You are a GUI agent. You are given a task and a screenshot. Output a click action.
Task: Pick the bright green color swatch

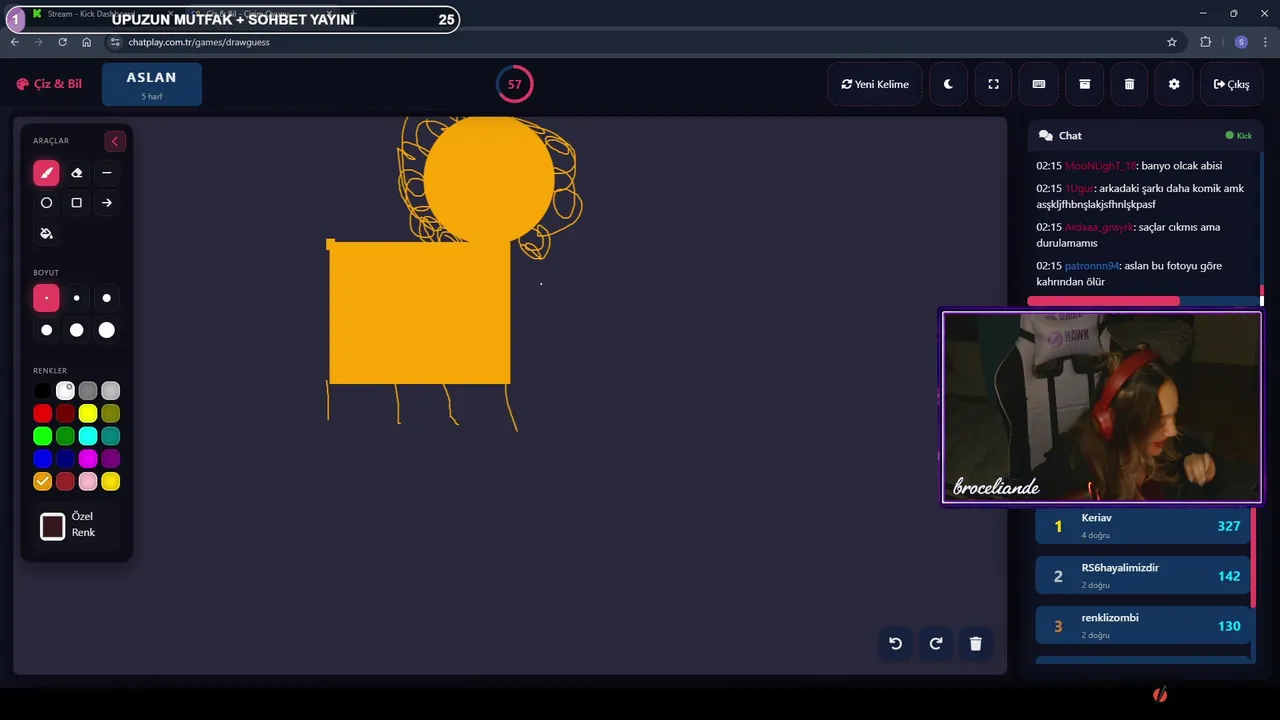42,436
